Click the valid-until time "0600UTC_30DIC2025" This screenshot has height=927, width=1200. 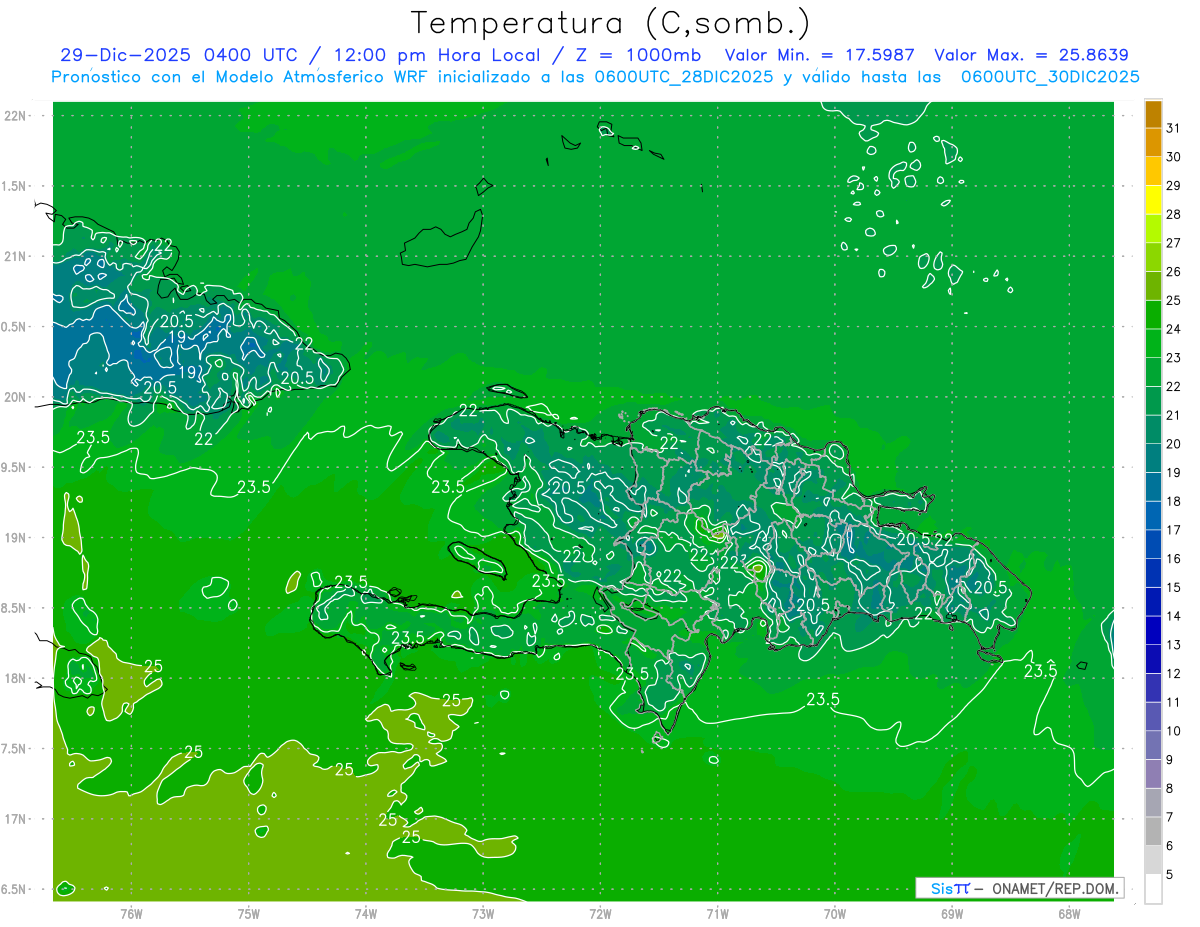tap(1051, 77)
